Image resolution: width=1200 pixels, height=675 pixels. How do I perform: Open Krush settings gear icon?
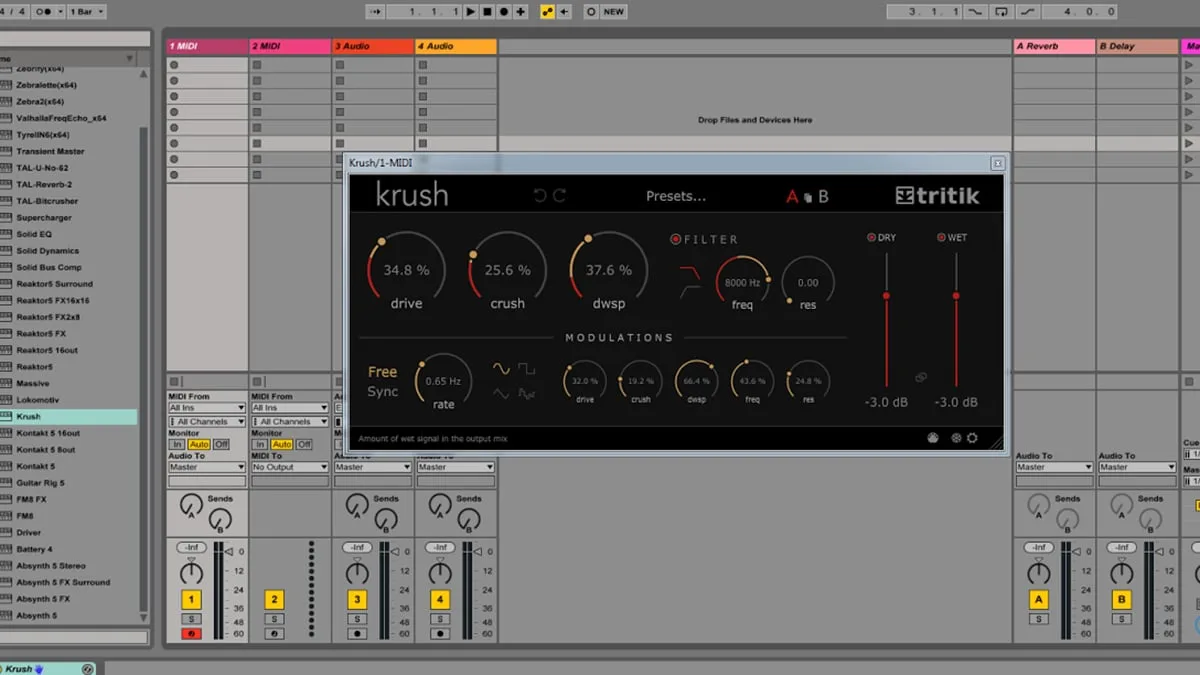tap(972, 438)
